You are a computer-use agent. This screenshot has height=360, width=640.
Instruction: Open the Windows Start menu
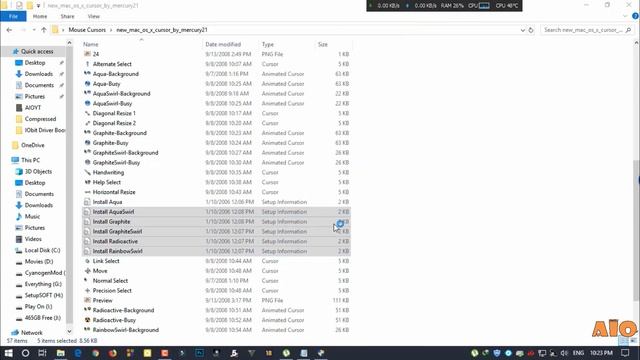8,353
